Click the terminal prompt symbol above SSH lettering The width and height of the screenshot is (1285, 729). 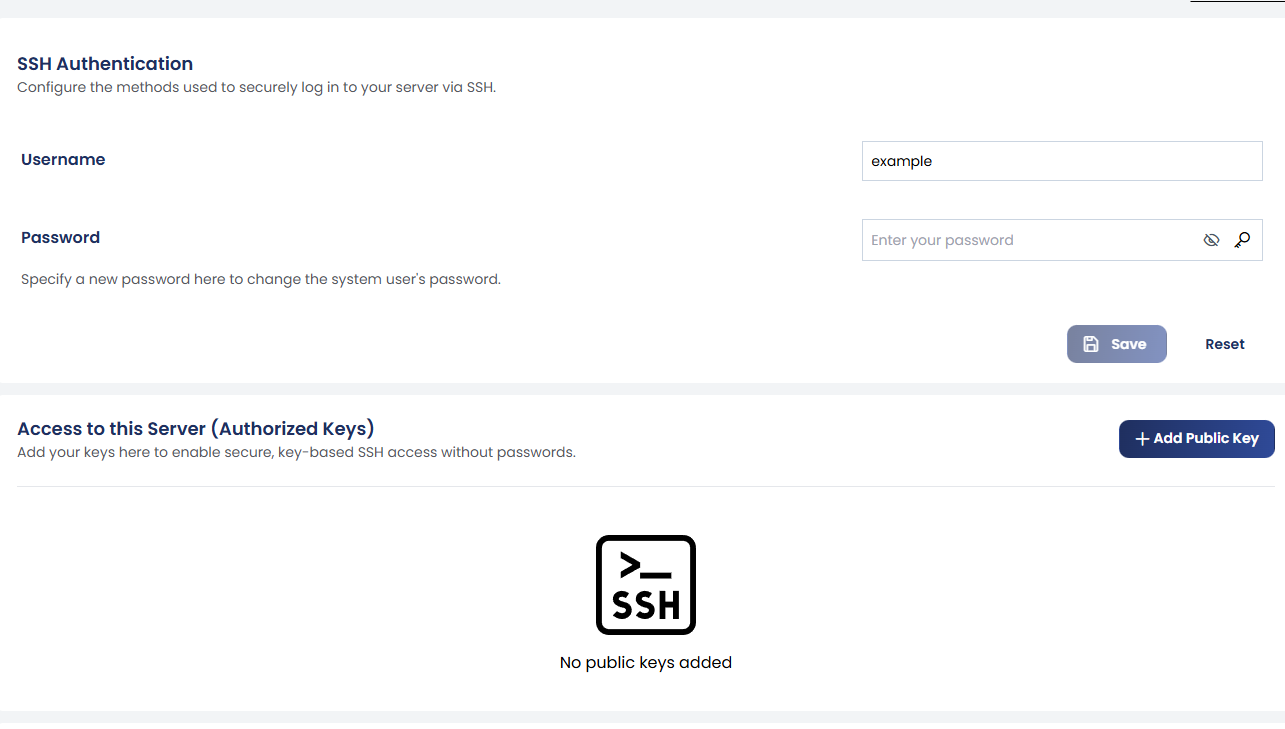click(x=645, y=566)
